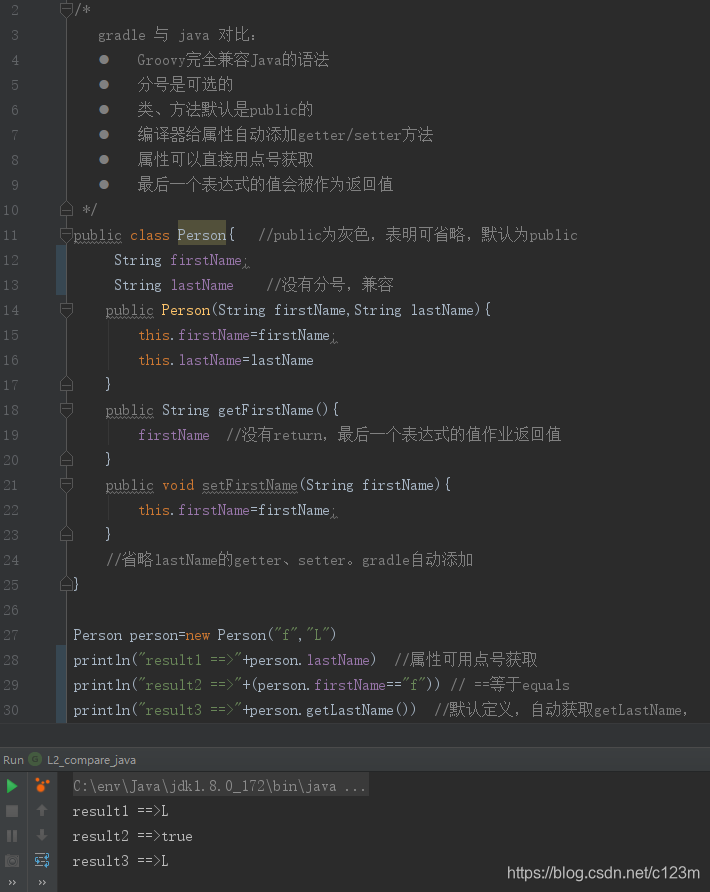Click the new keyword on line 27

pos(198,635)
